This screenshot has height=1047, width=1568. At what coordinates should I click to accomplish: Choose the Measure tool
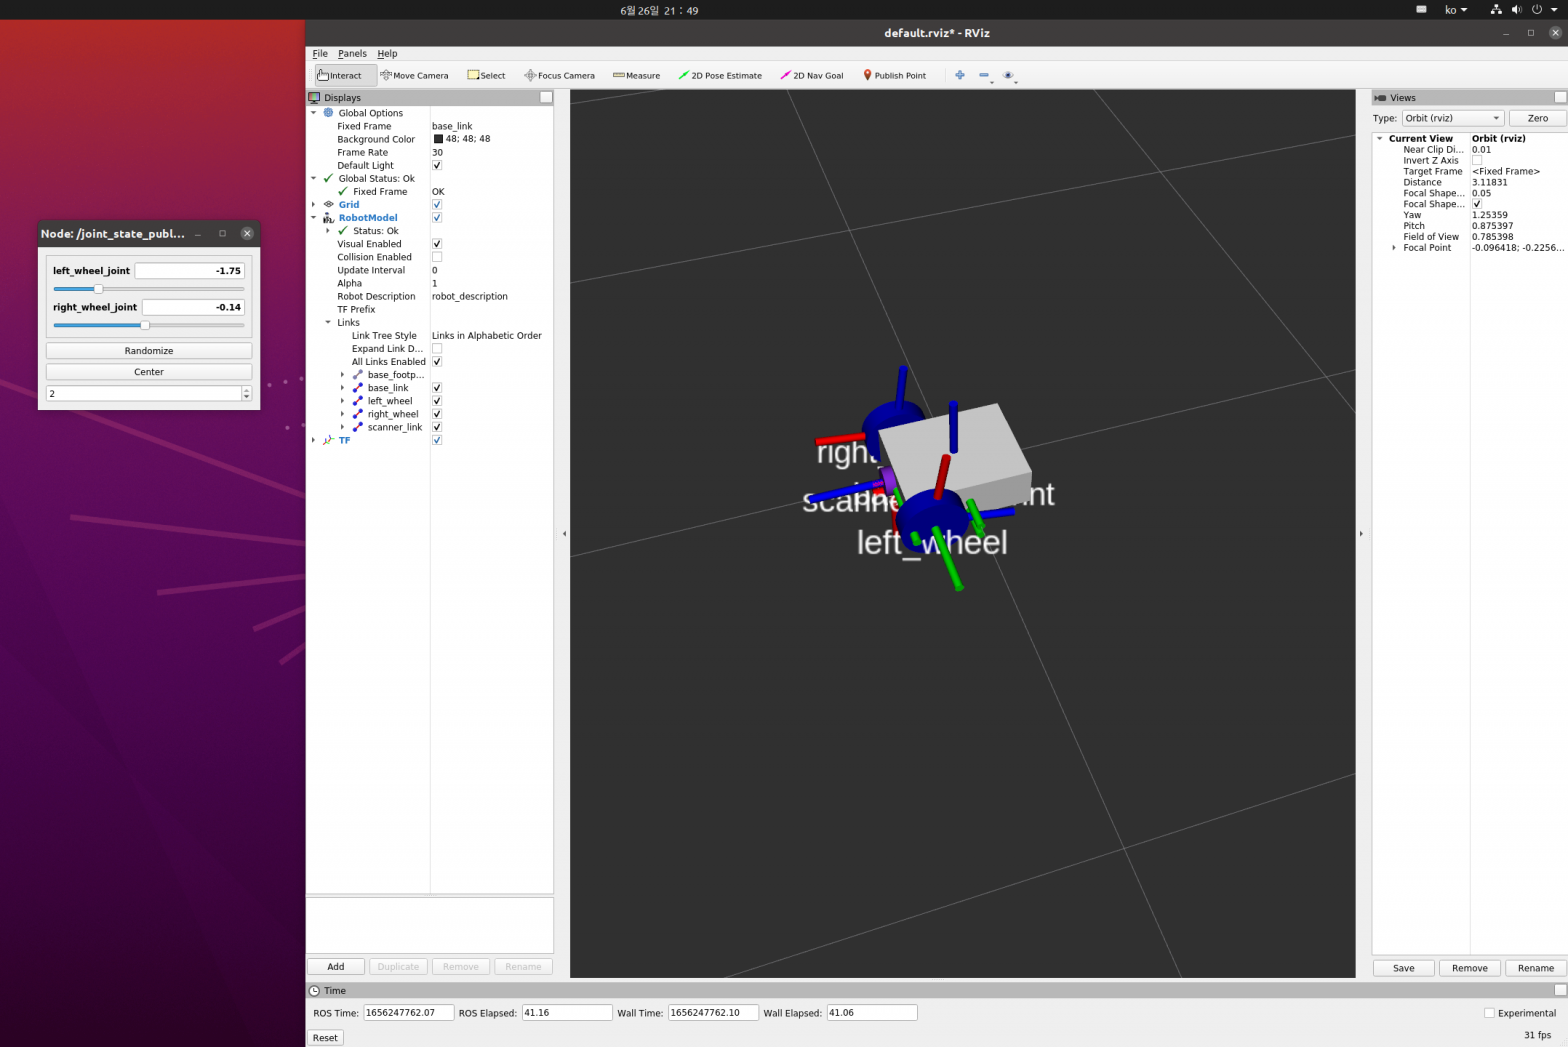(x=636, y=75)
